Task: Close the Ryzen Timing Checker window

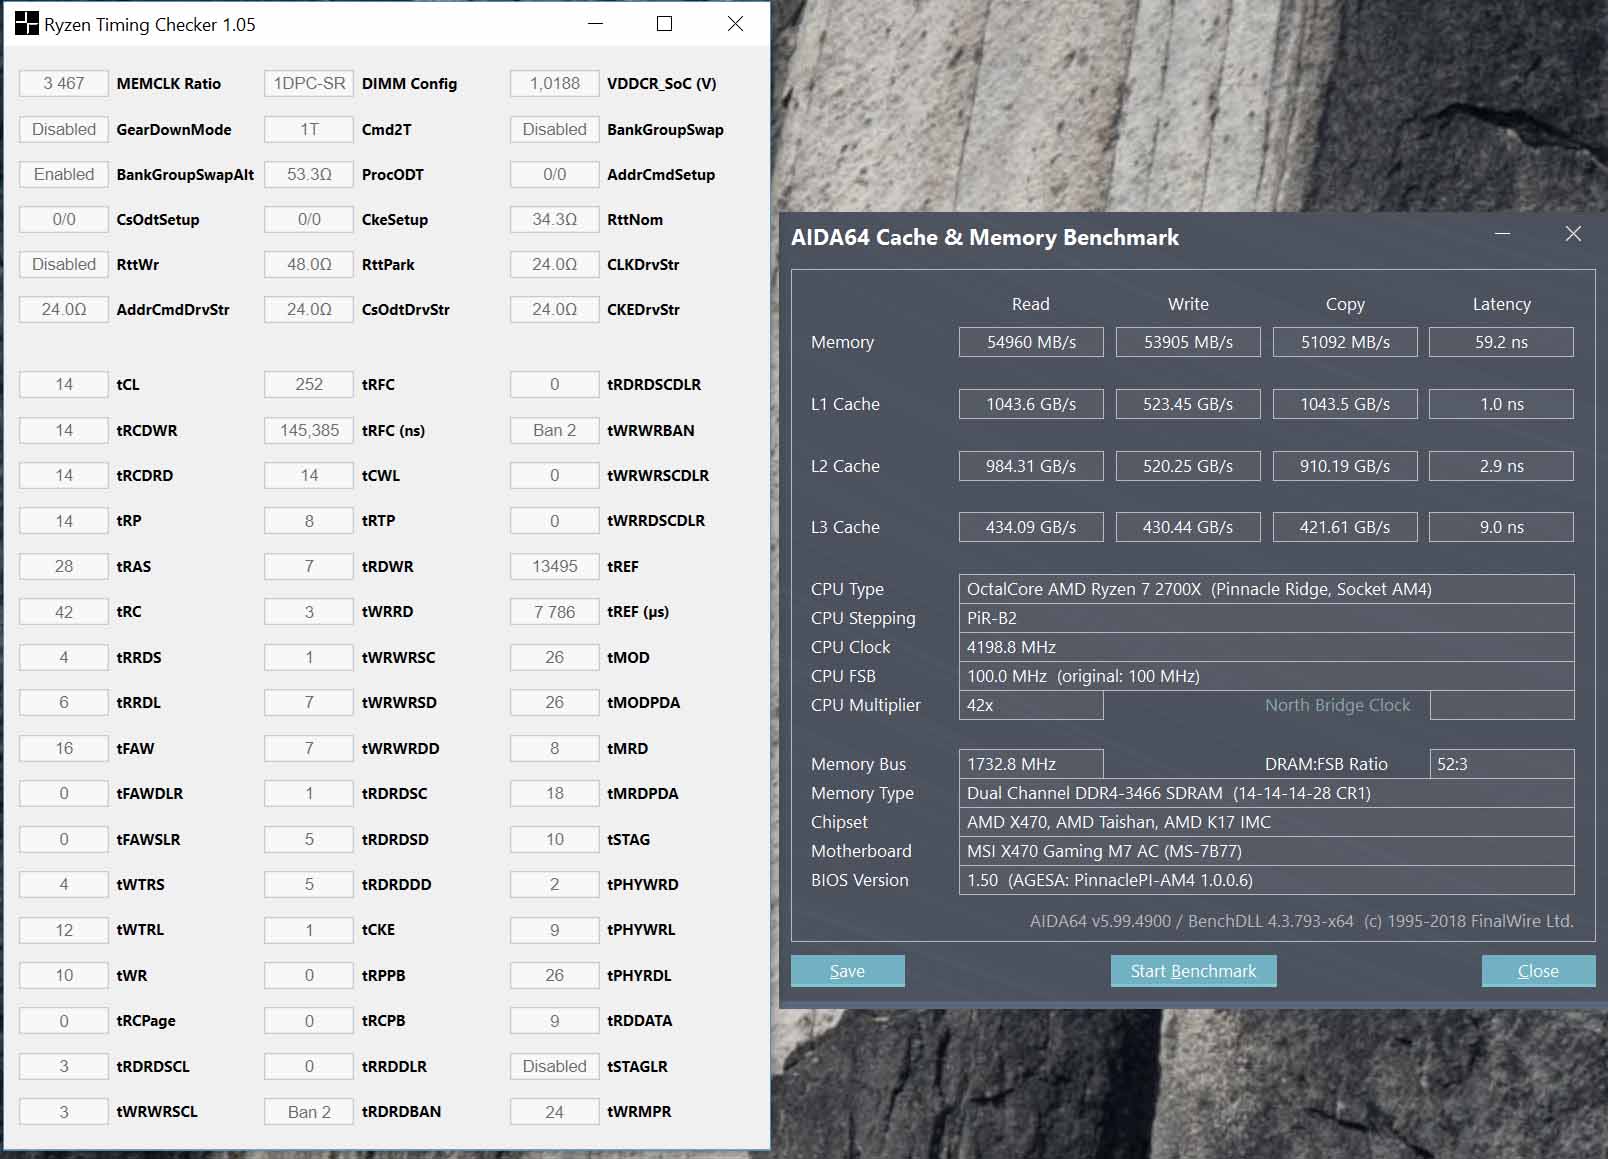Action: point(735,24)
